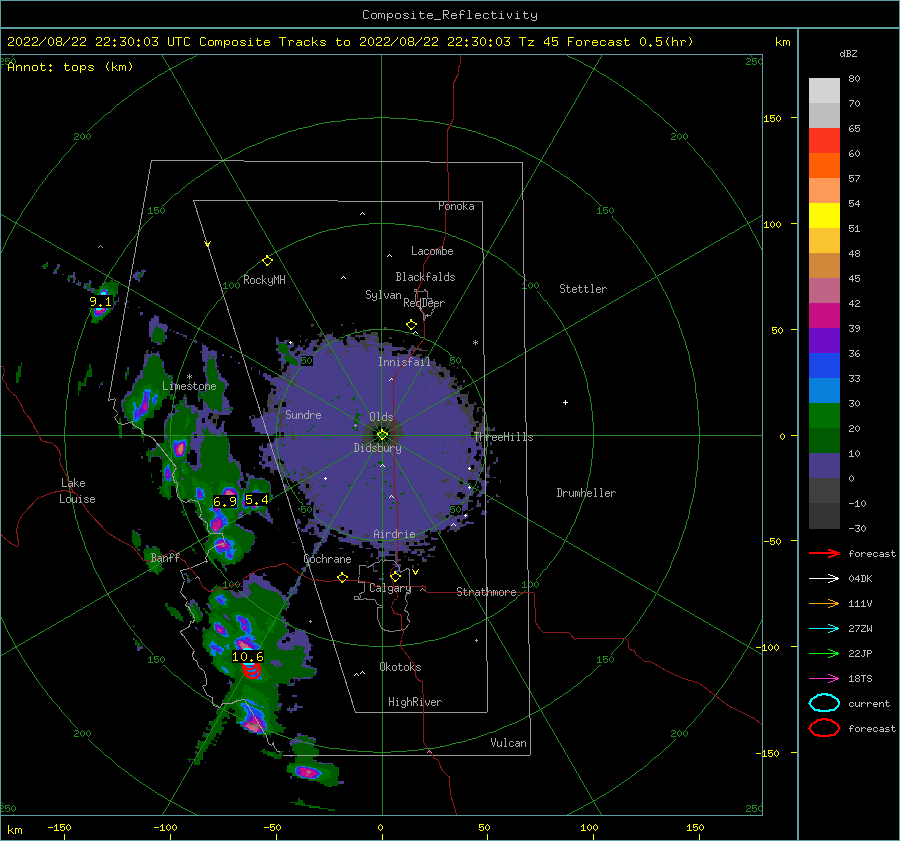The image size is (900, 841).
Task: Click the blue 36 dBZ color swatch
Action: click(x=824, y=366)
